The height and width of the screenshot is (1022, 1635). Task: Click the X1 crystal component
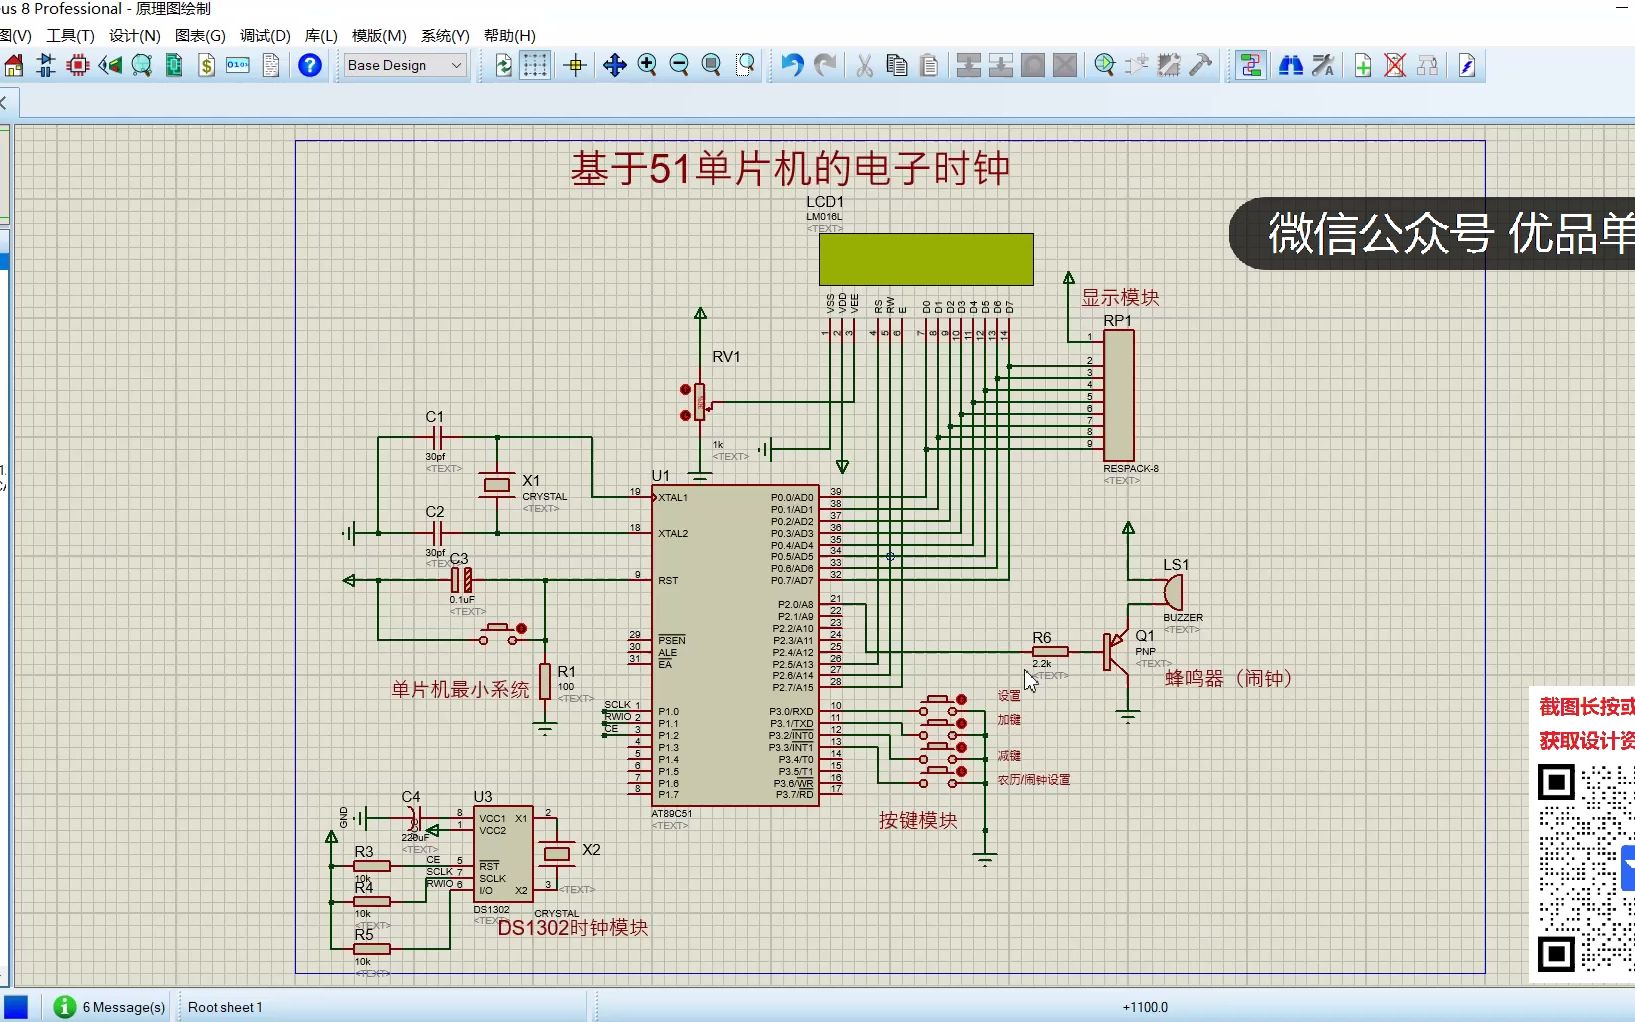[x=497, y=486]
